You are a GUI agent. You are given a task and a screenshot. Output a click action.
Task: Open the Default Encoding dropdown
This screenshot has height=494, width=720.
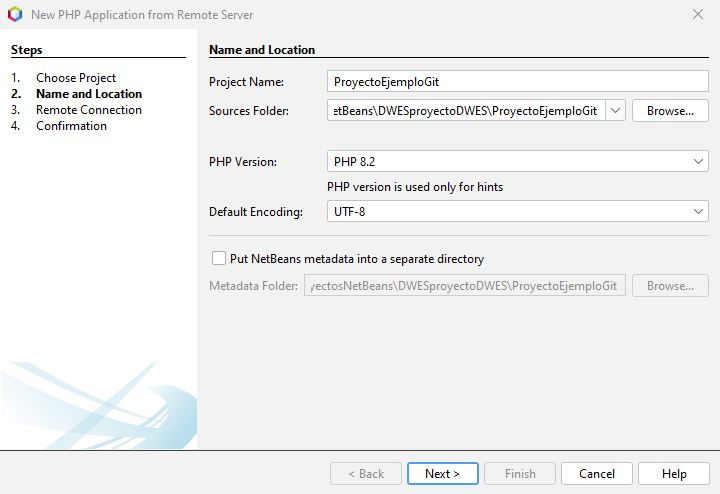pyautogui.click(x=698, y=211)
